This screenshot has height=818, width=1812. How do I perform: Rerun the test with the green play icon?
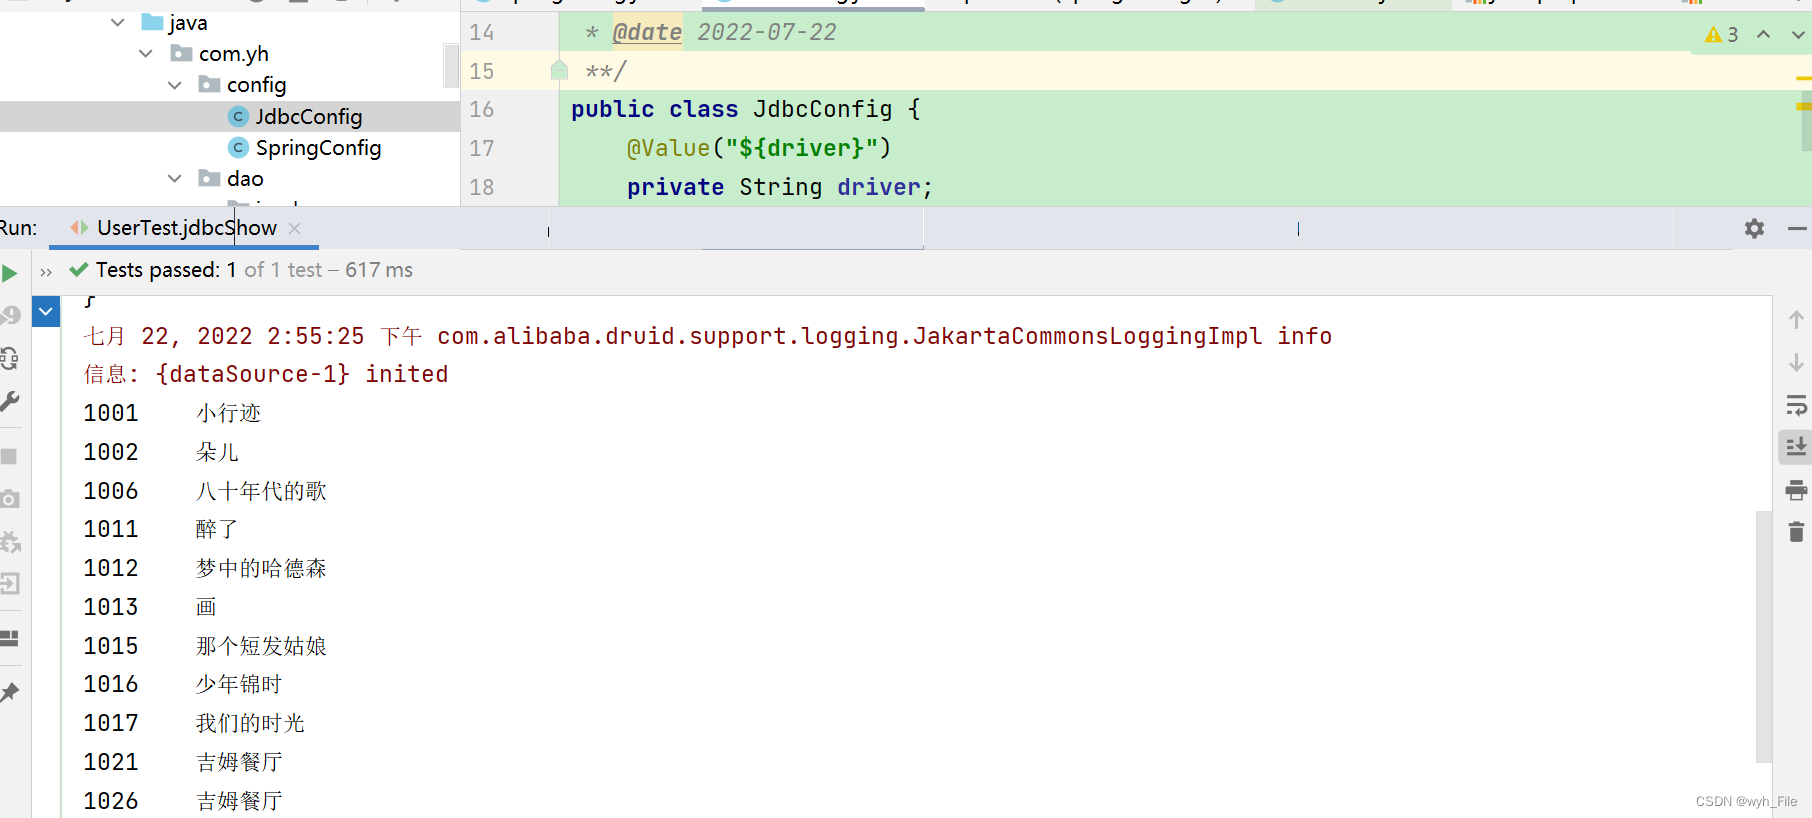(x=9, y=273)
